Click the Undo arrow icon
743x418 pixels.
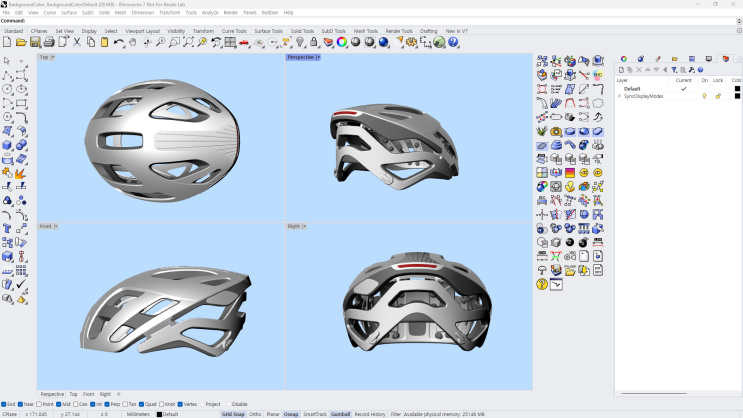118,42
